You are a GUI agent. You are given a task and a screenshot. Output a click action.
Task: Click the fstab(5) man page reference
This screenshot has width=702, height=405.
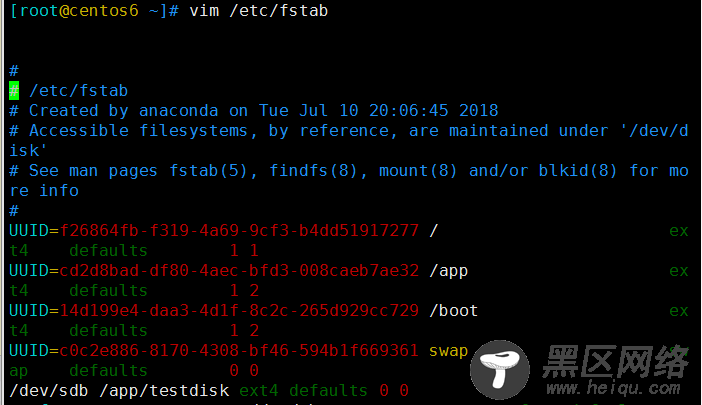point(209,171)
